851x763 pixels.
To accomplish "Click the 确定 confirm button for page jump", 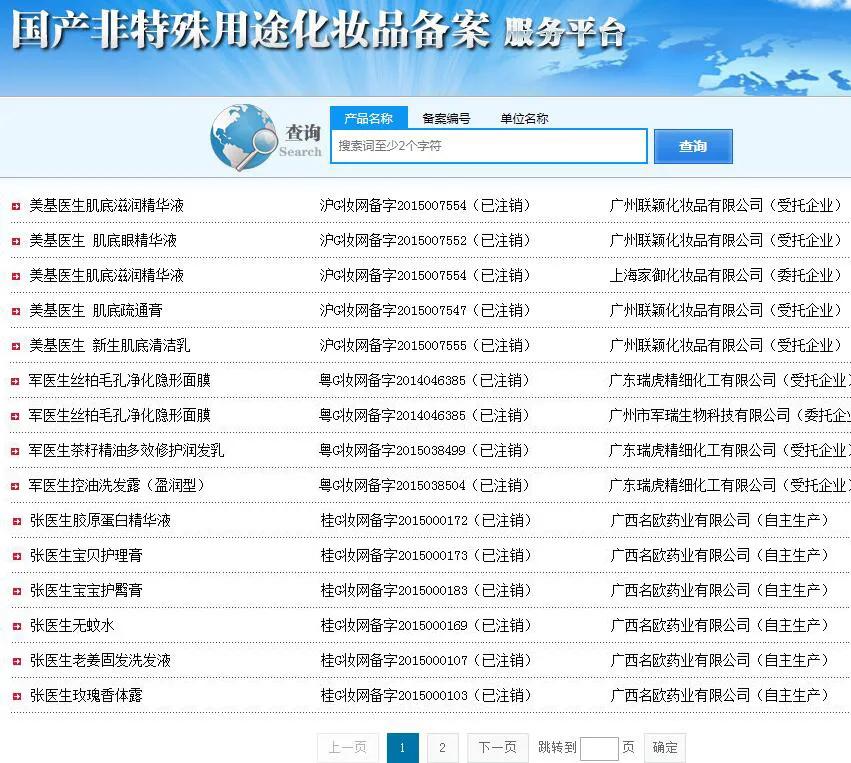I will (x=664, y=747).
